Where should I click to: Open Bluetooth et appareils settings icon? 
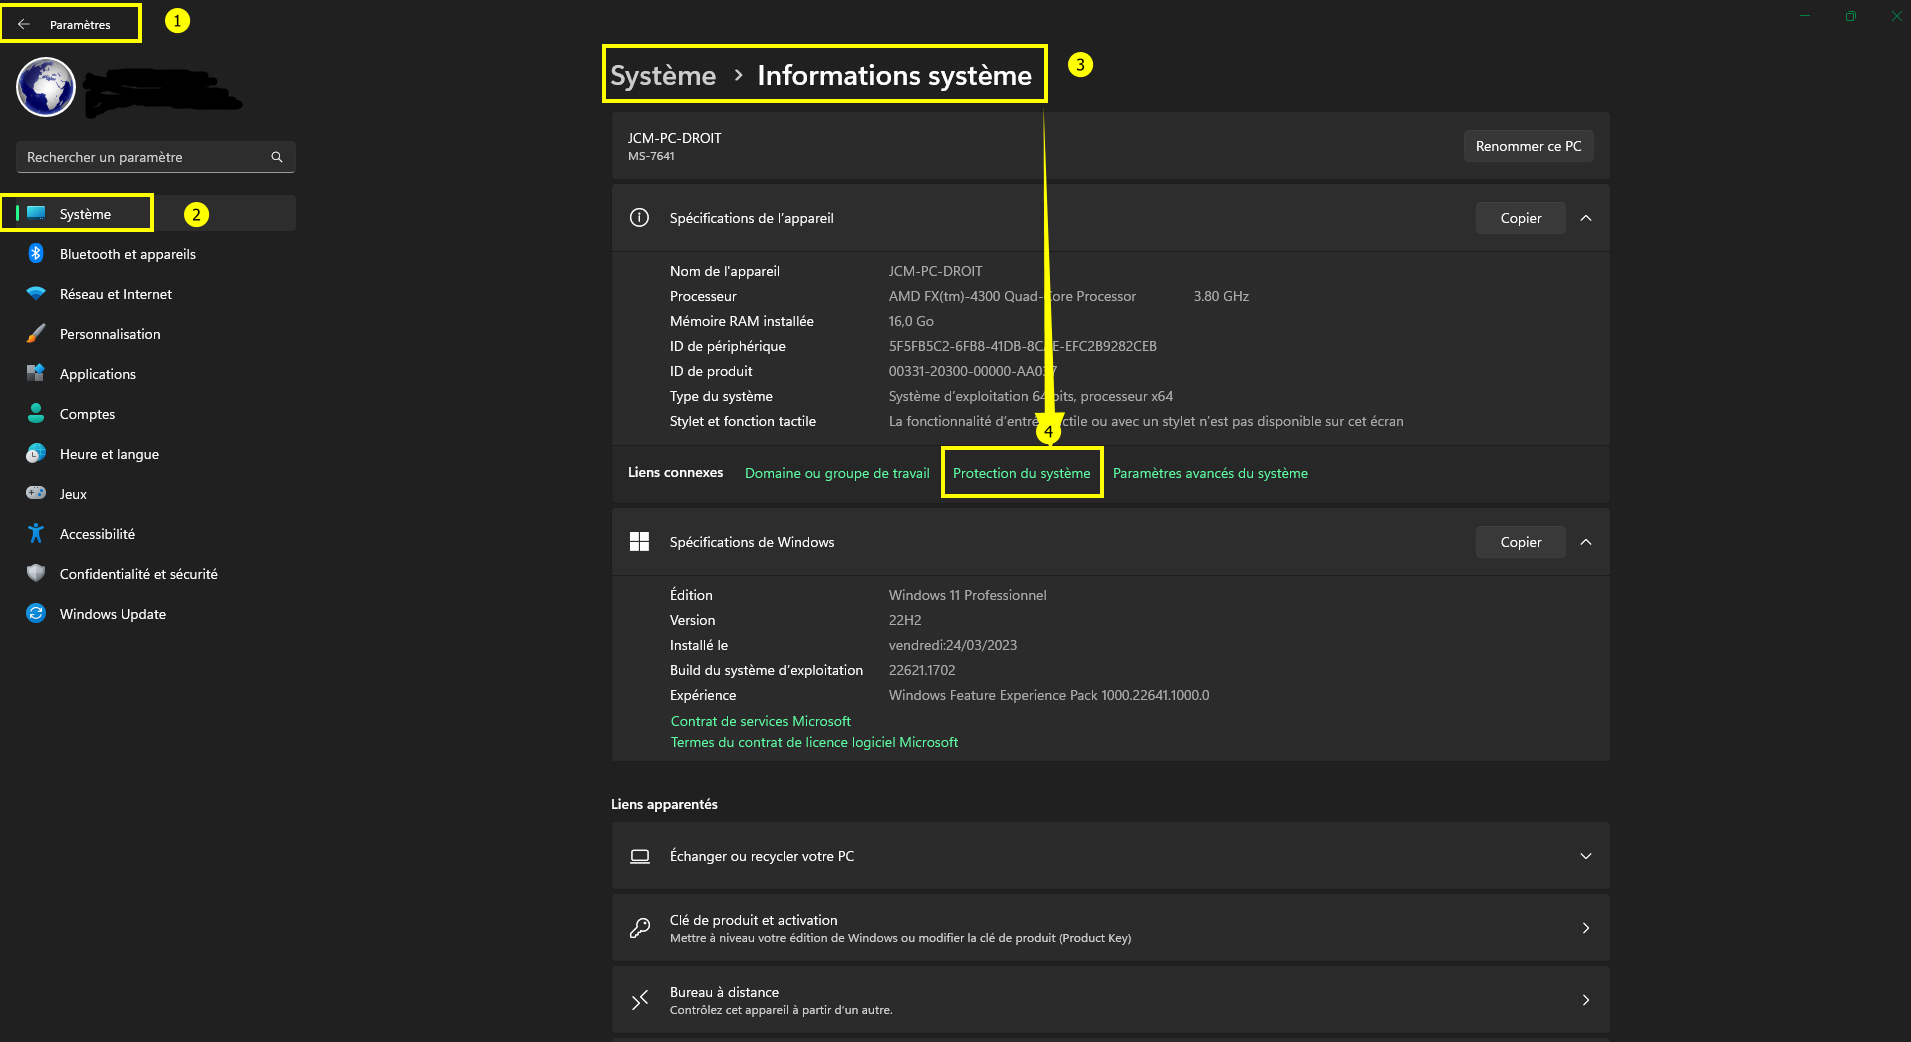(36, 254)
